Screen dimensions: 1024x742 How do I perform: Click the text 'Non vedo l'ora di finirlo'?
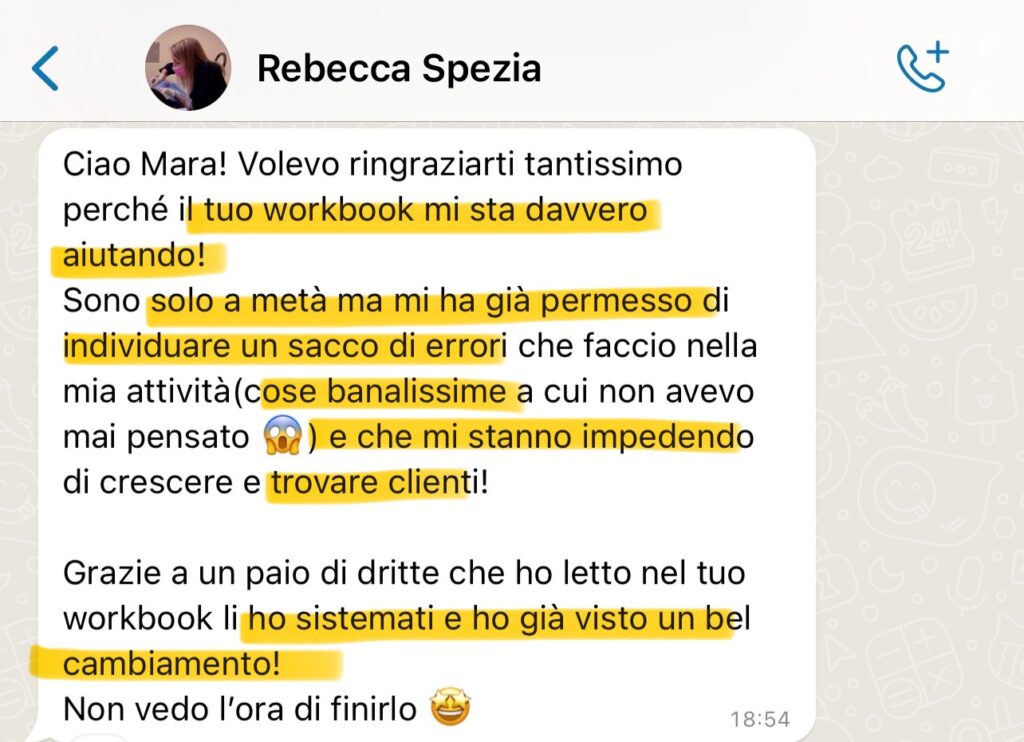click(x=240, y=709)
